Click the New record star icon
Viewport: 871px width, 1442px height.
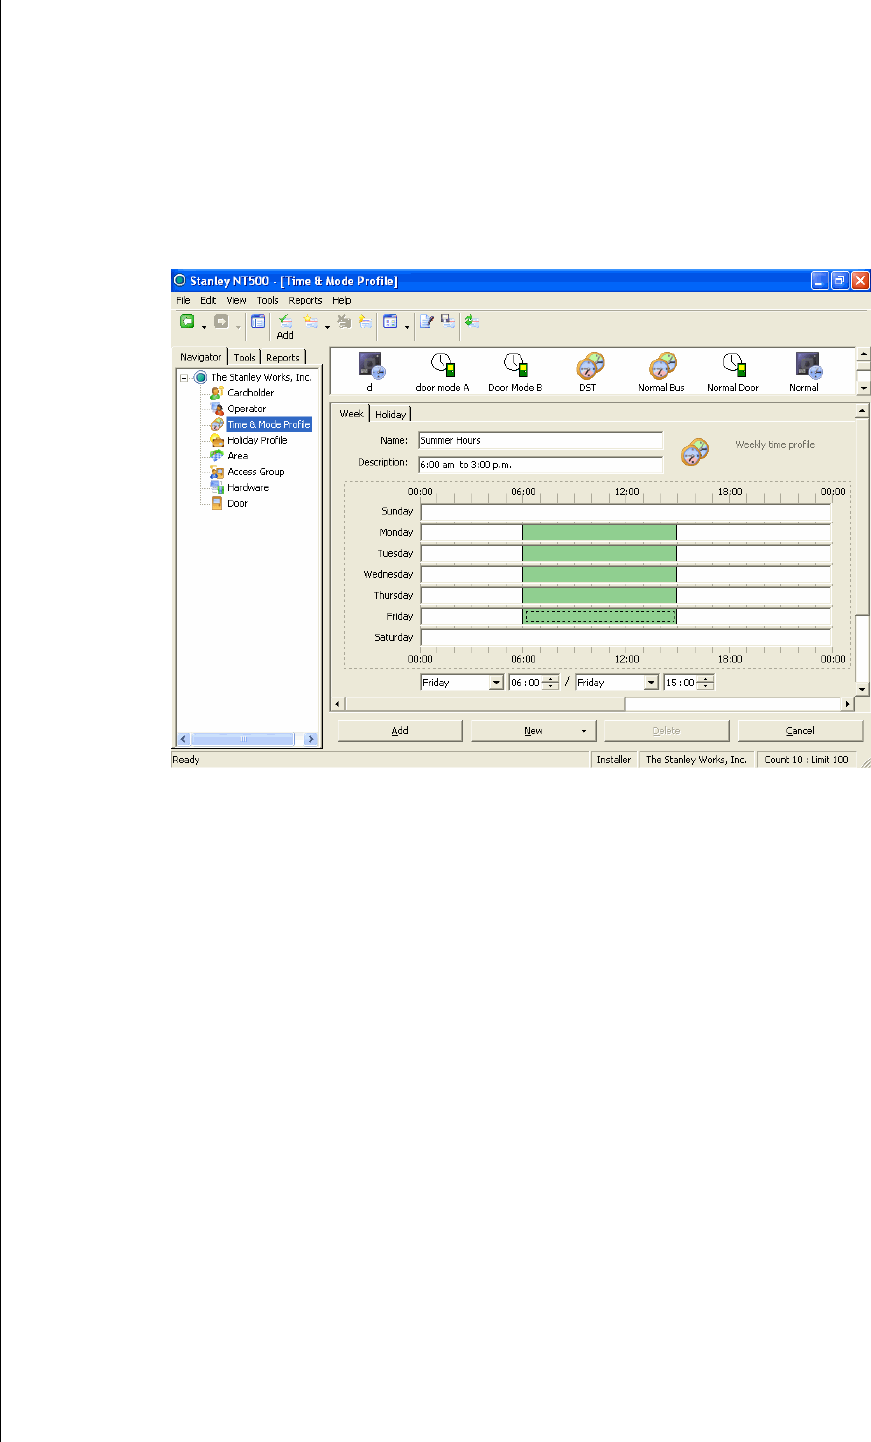click(311, 321)
